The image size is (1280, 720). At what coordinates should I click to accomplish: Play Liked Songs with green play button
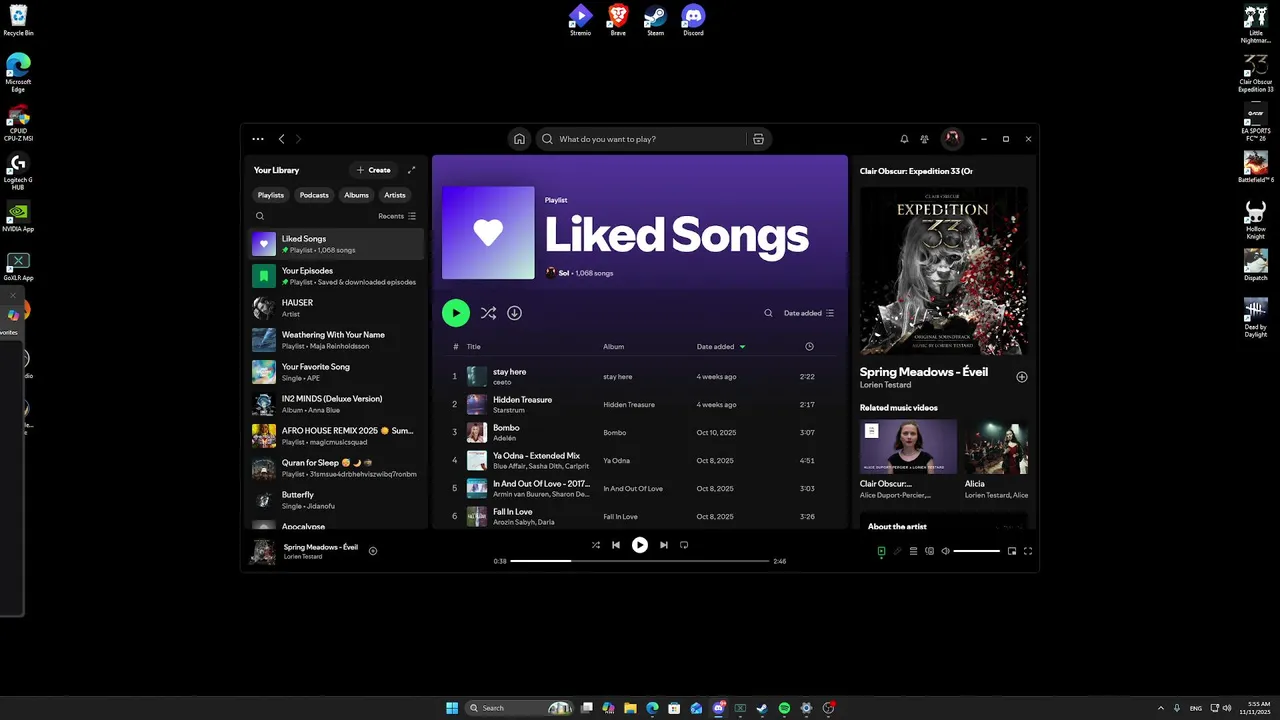[456, 313]
